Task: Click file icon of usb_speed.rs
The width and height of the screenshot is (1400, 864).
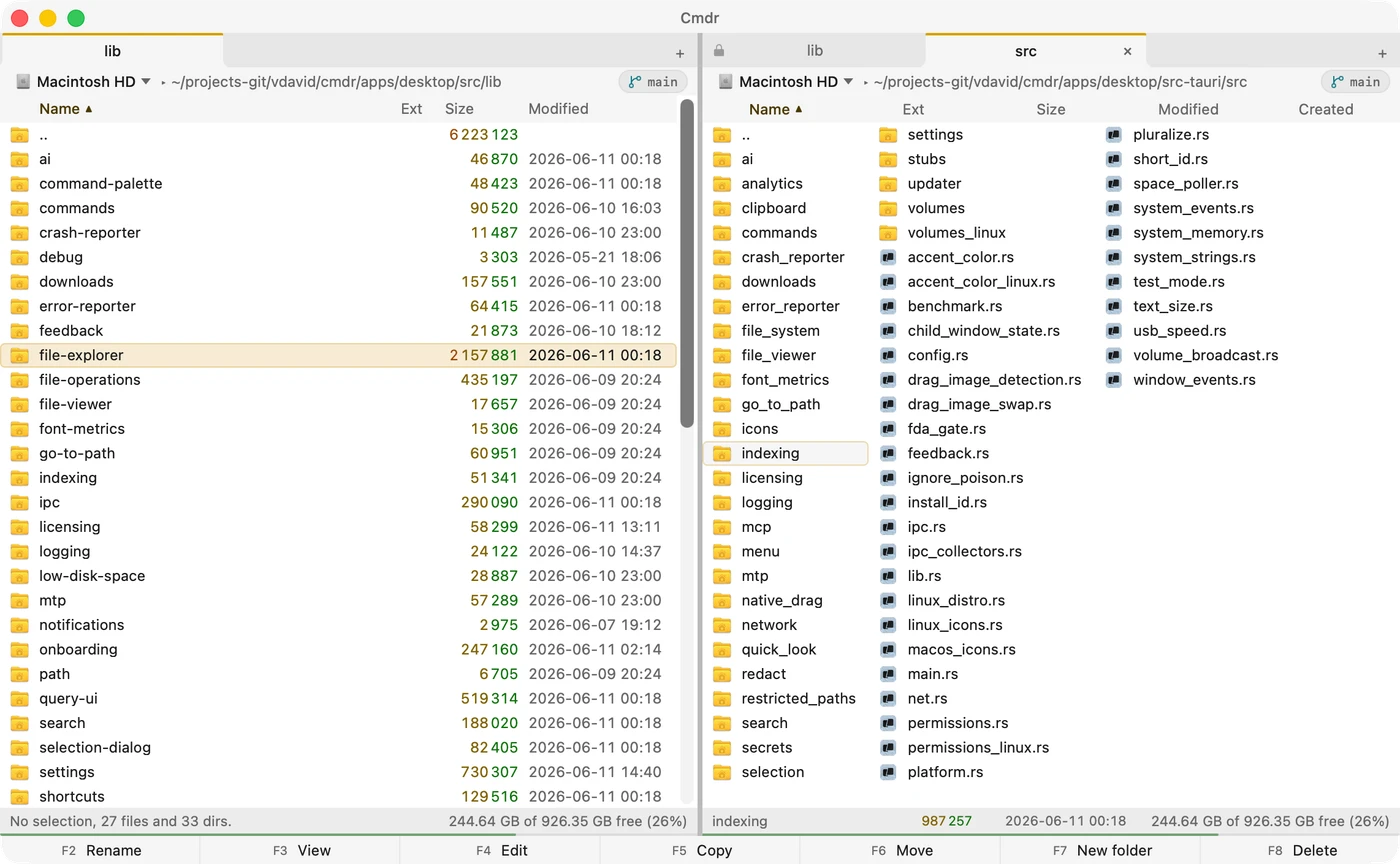Action: pyautogui.click(x=1114, y=331)
